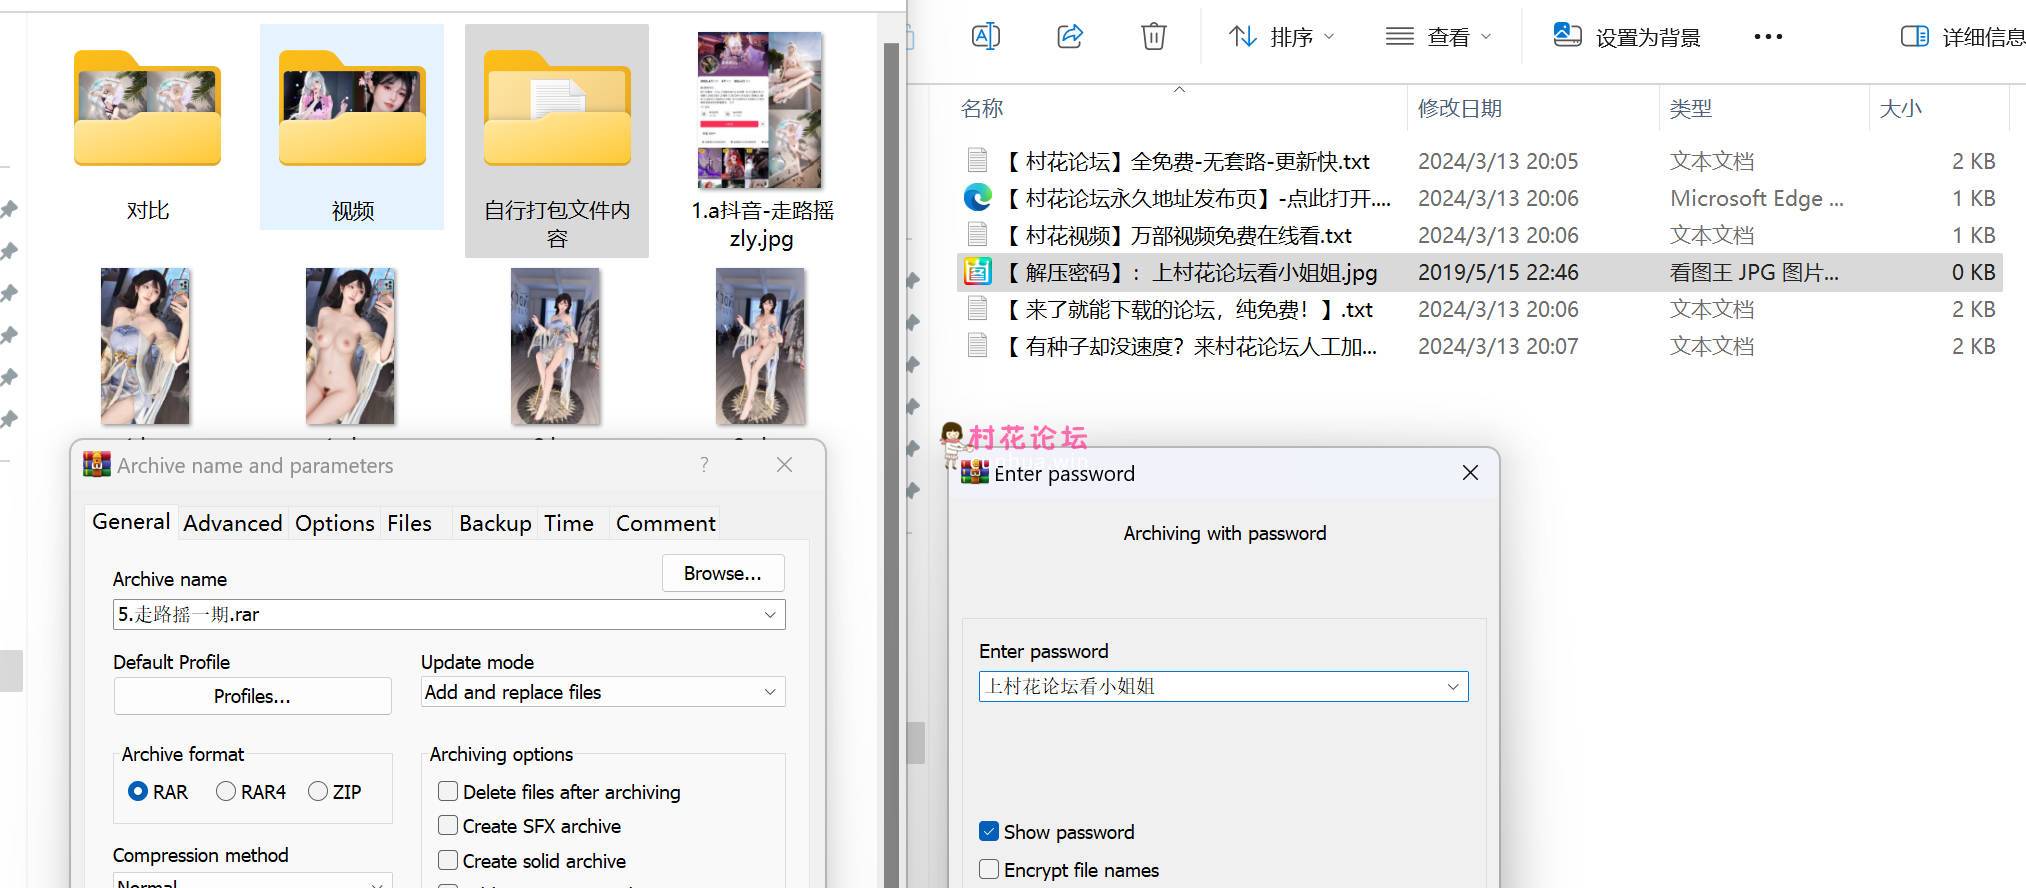
Task: Click the Profiles... button
Action: tap(252, 696)
